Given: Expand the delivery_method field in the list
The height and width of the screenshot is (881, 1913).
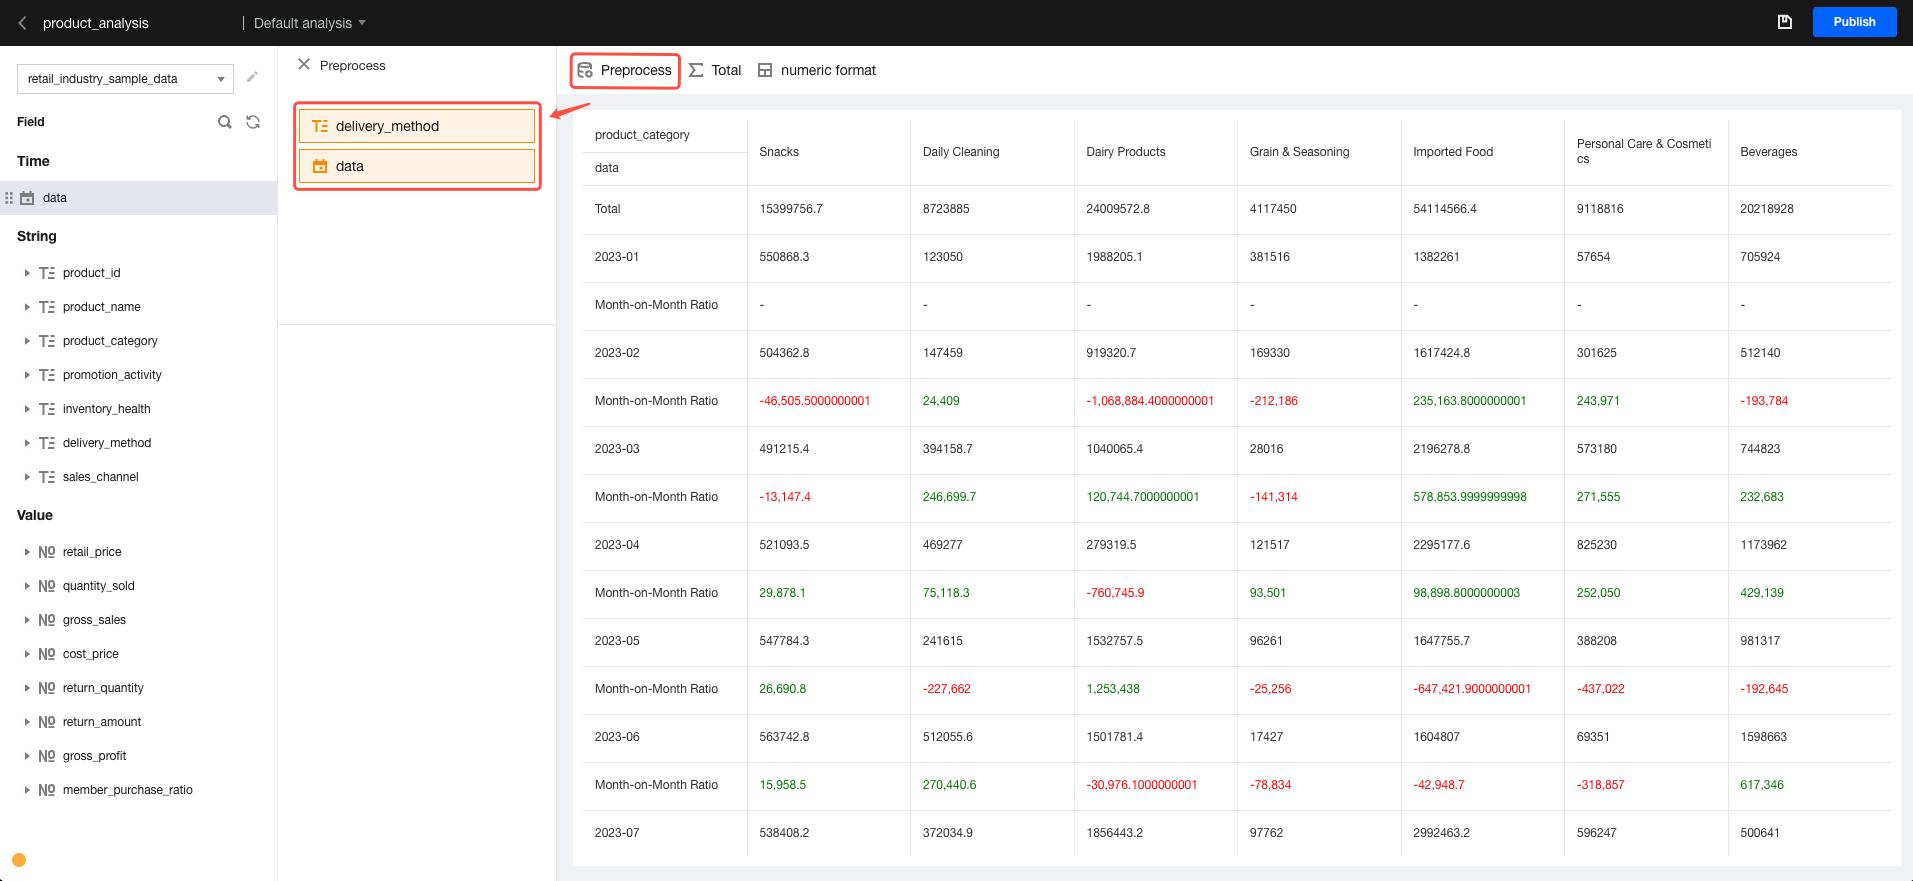Looking at the screenshot, I should [27, 443].
